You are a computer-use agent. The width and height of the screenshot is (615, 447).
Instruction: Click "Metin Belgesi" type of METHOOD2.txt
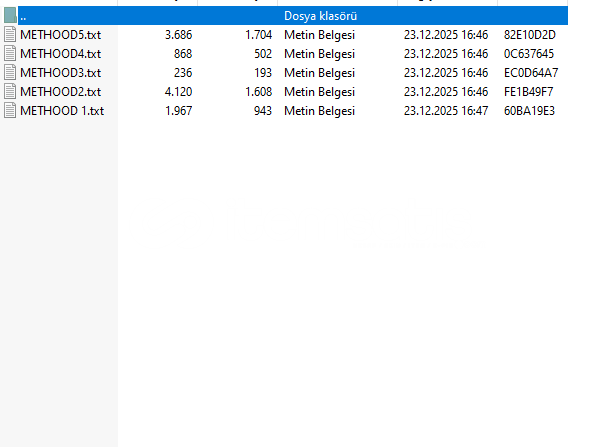point(319,92)
